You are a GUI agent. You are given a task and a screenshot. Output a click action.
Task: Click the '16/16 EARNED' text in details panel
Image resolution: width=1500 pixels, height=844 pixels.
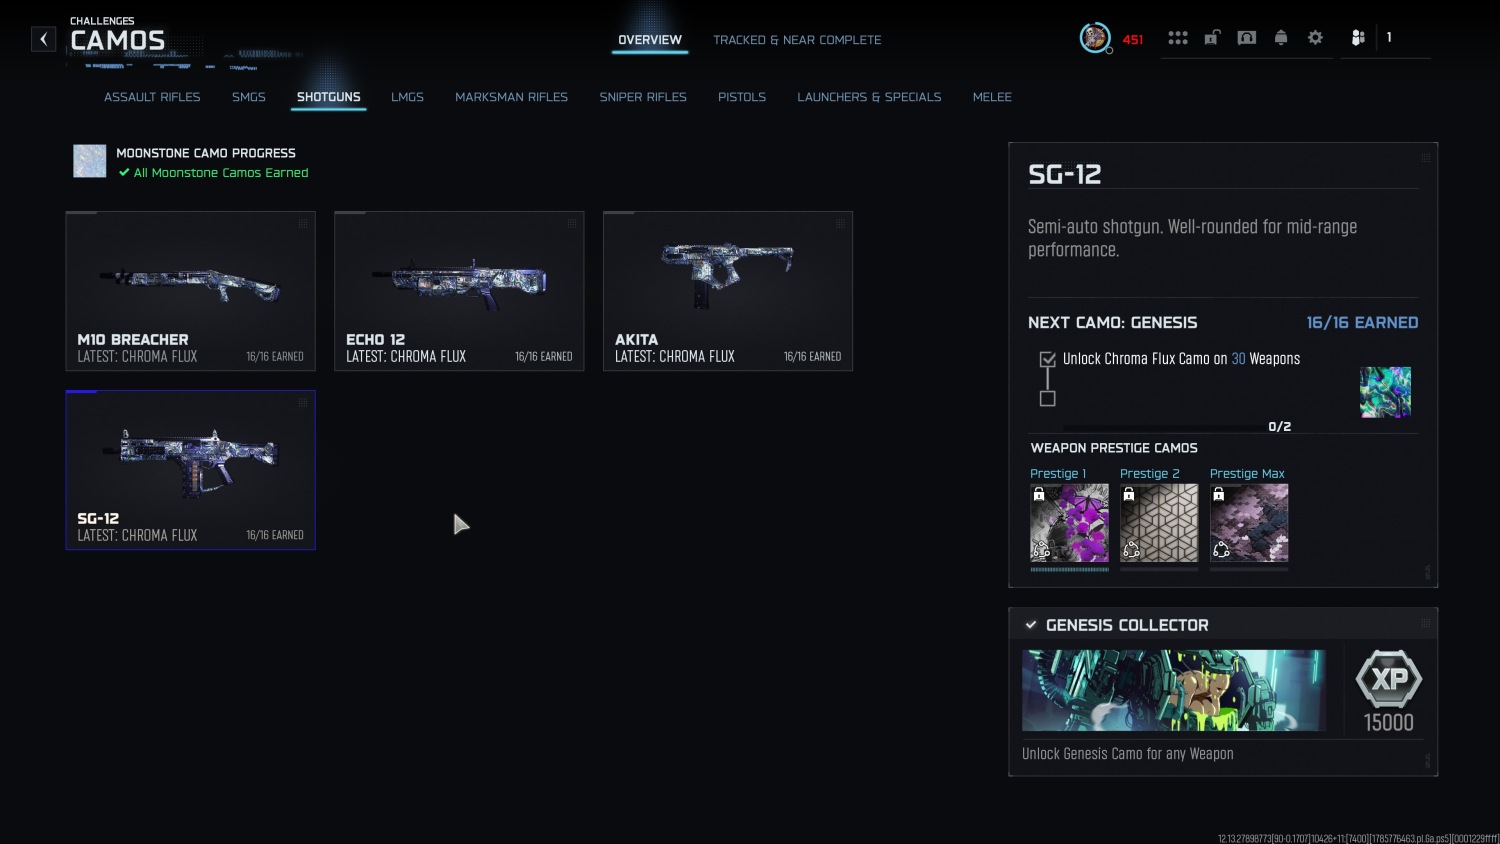coord(1362,323)
